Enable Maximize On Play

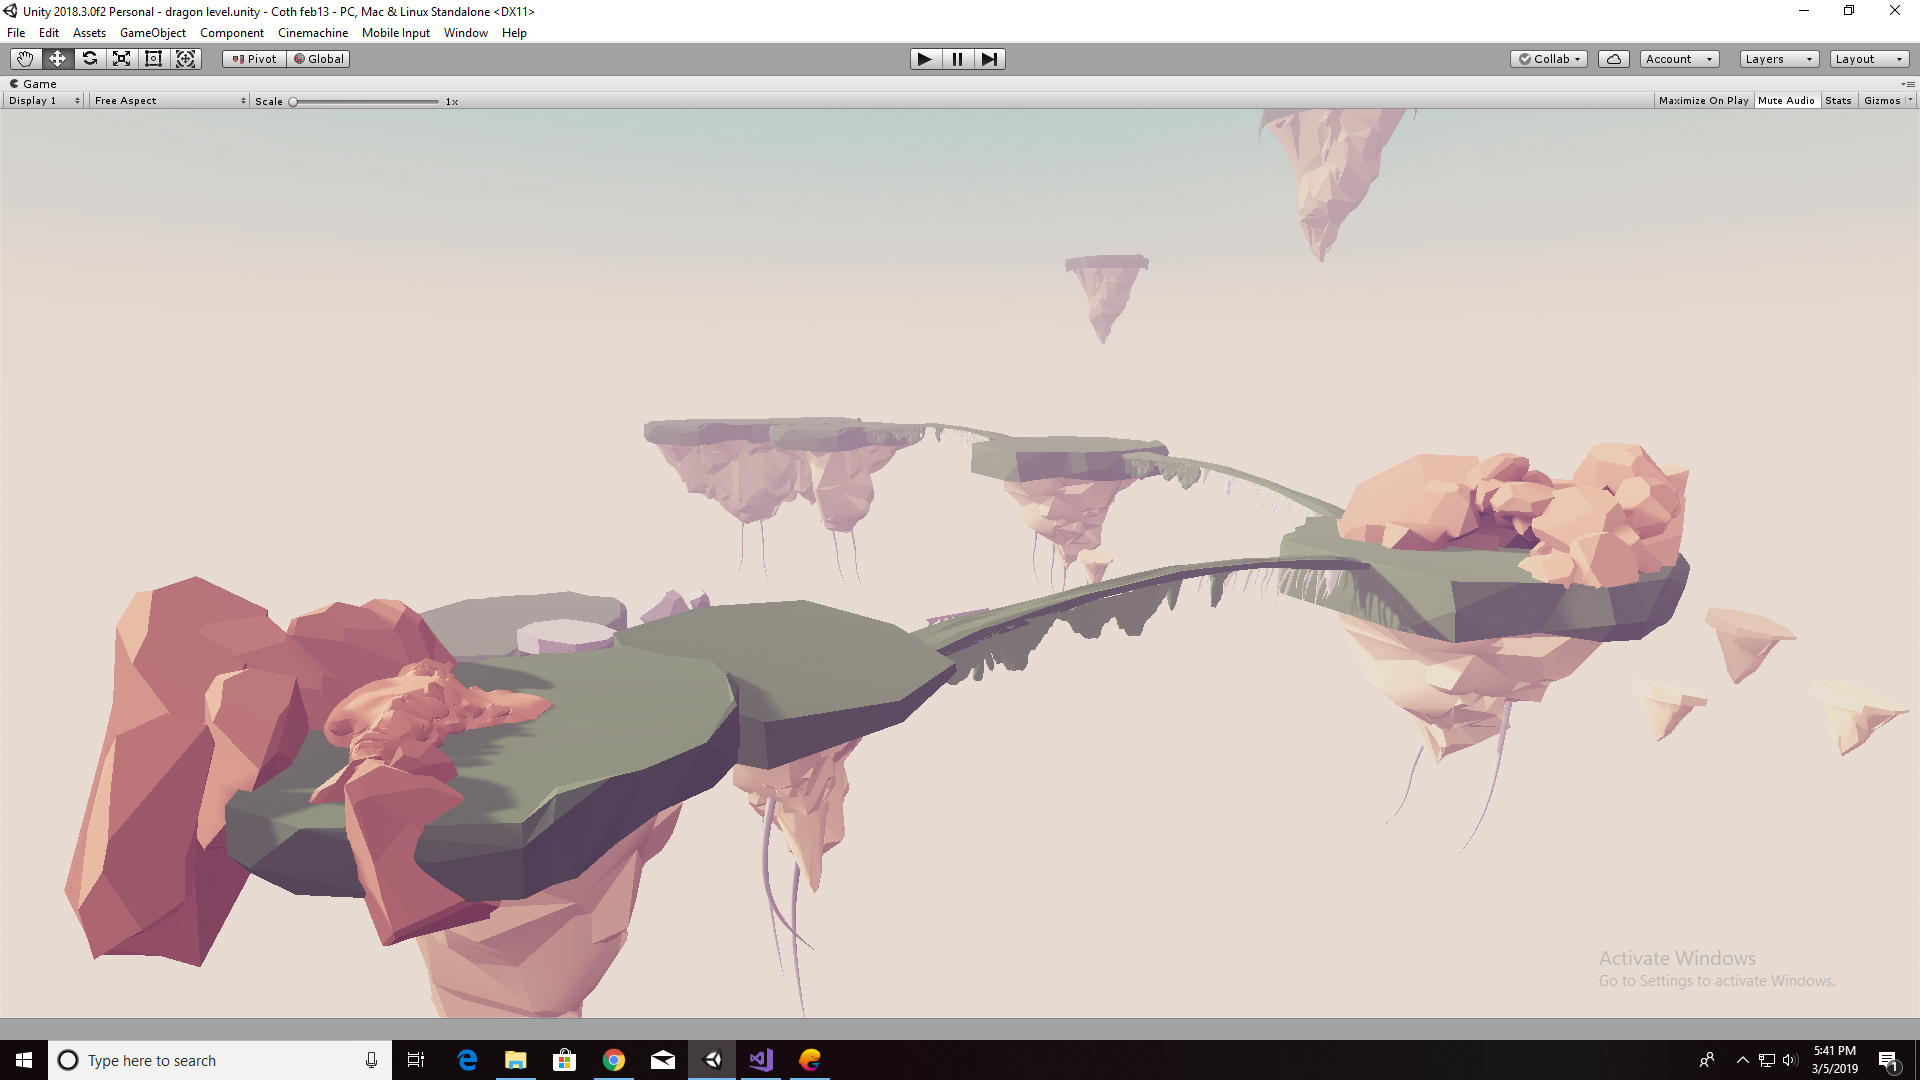[1703, 101]
